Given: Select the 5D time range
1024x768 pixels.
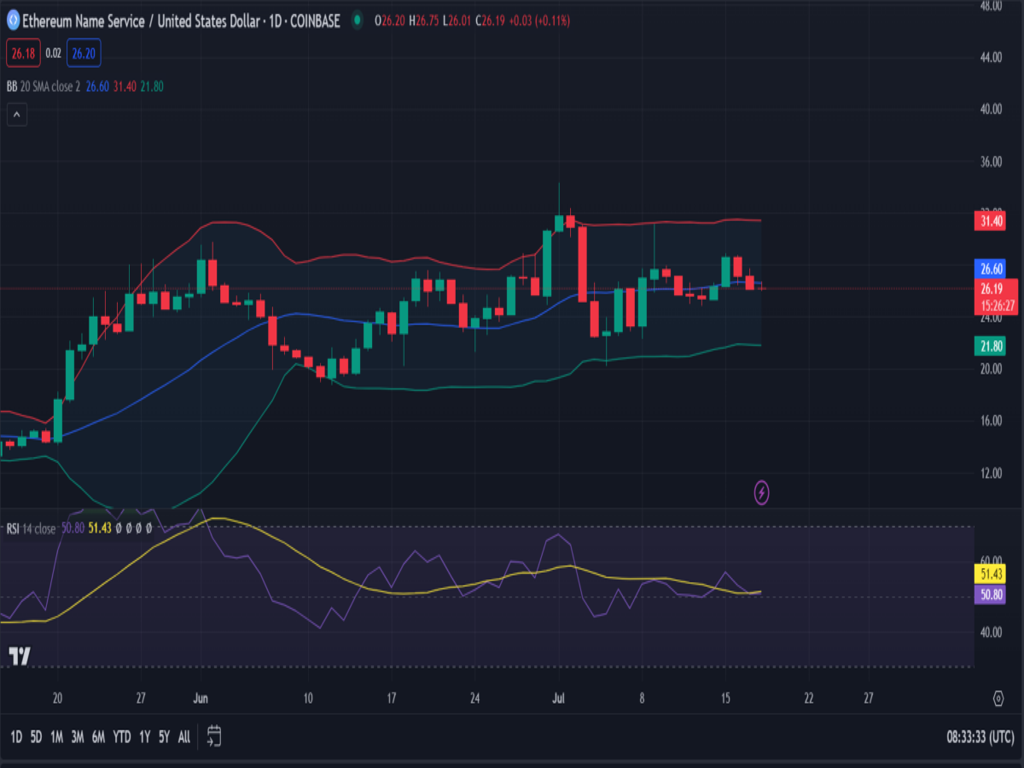Looking at the screenshot, I should click(x=36, y=737).
